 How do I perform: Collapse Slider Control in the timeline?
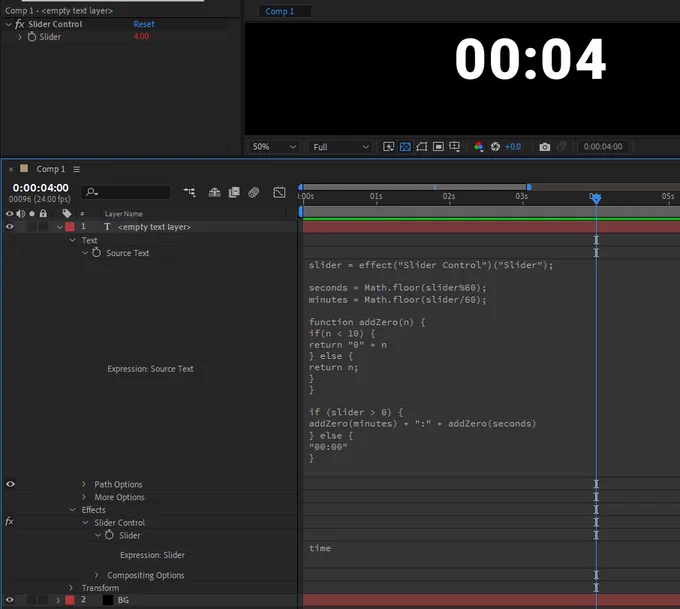click(x=85, y=523)
